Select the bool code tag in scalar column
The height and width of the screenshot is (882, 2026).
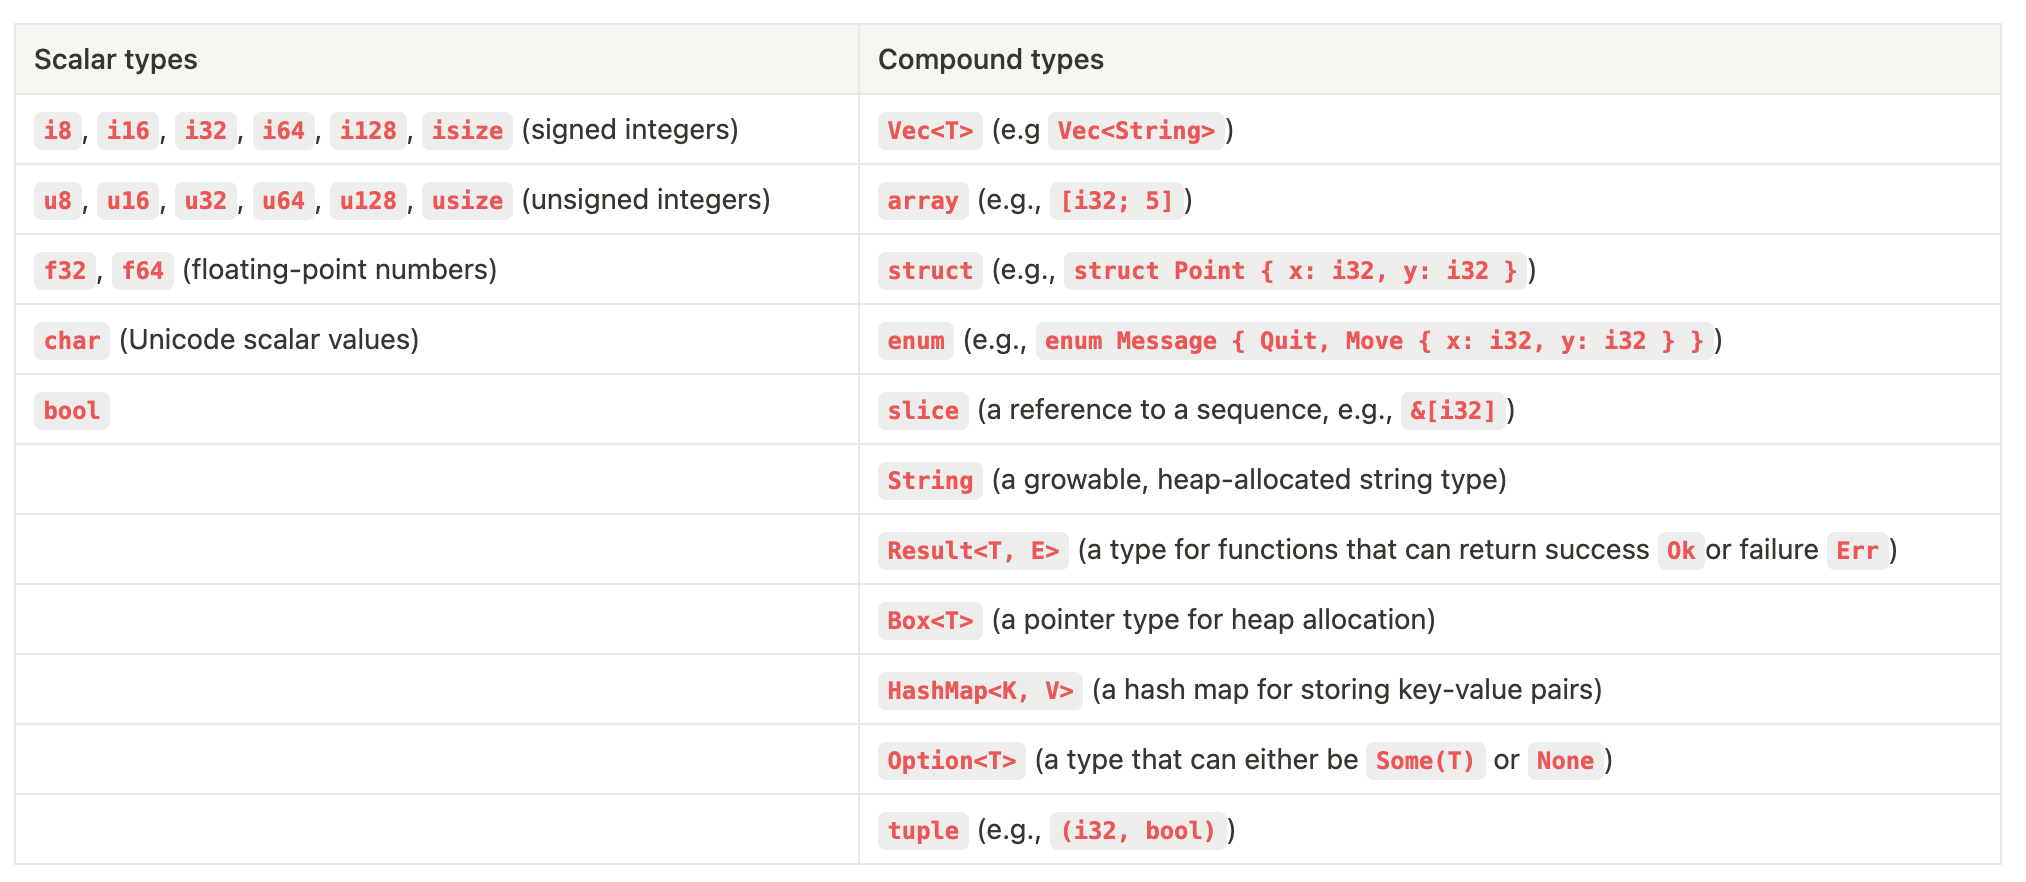coord(72,411)
